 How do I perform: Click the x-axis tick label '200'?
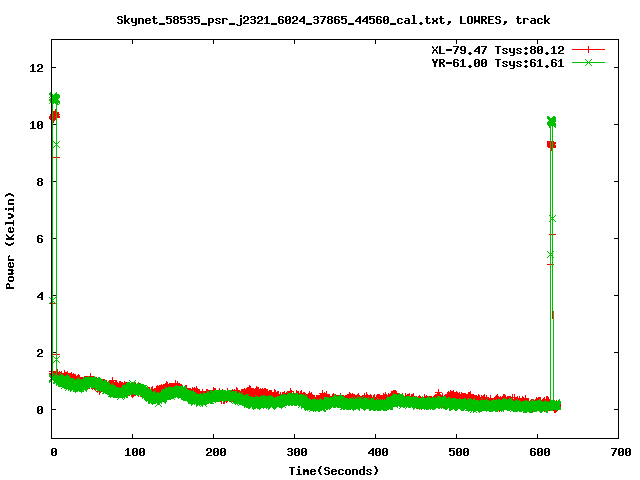[x=216, y=452]
